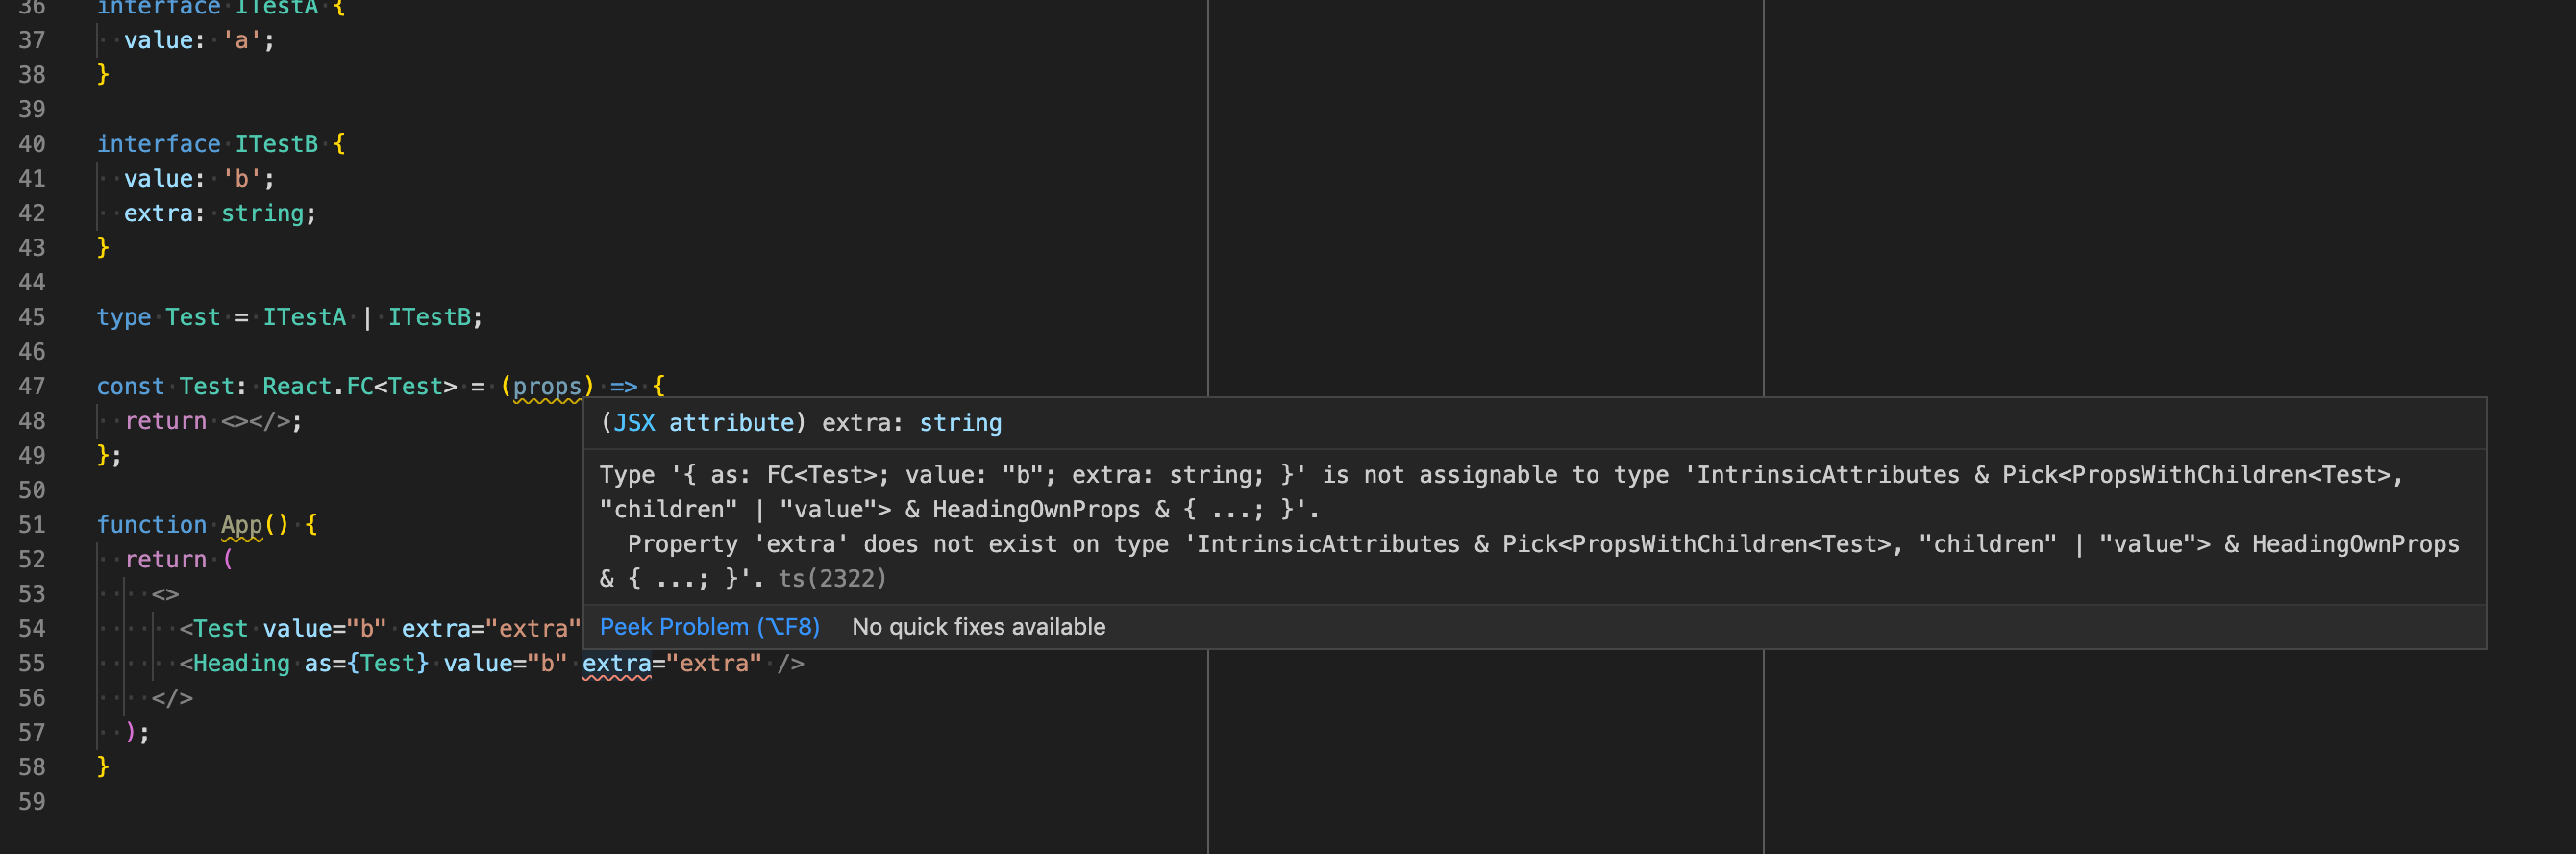Image resolution: width=2576 pixels, height=854 pixels.
Task: Click the 'type' keyword on line 45
Action: (123, 317)
